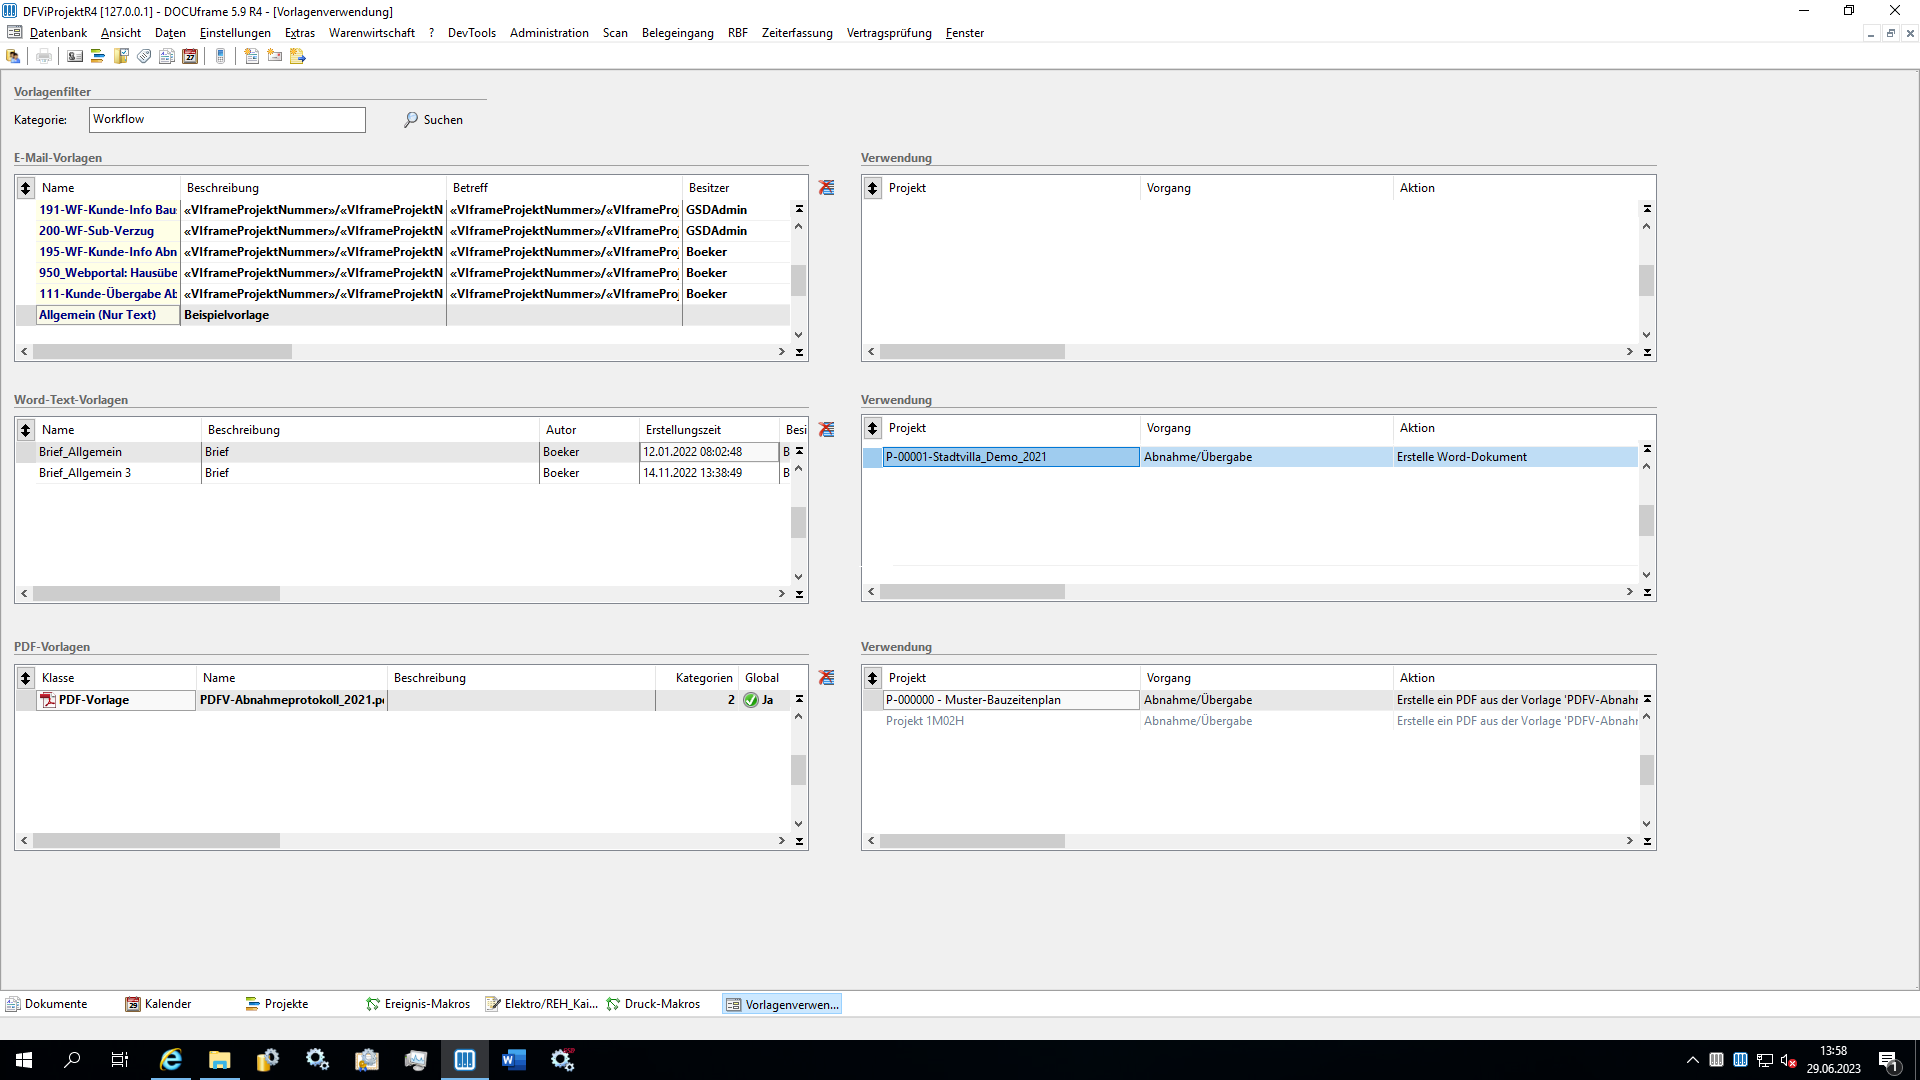1920x1080 pixels.
Task: Open the Administration menu
Action: 549,33
